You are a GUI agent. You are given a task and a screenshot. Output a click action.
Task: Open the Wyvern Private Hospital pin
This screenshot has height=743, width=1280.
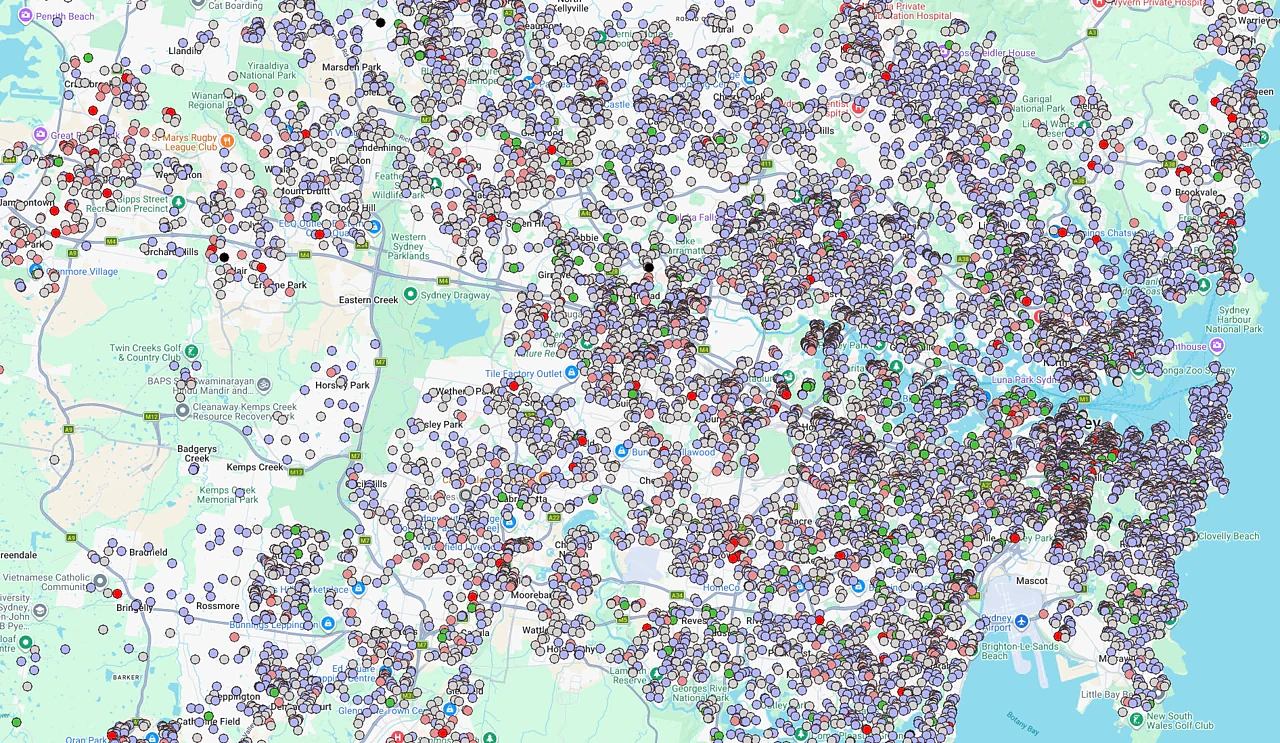(x=1101, y=4)
